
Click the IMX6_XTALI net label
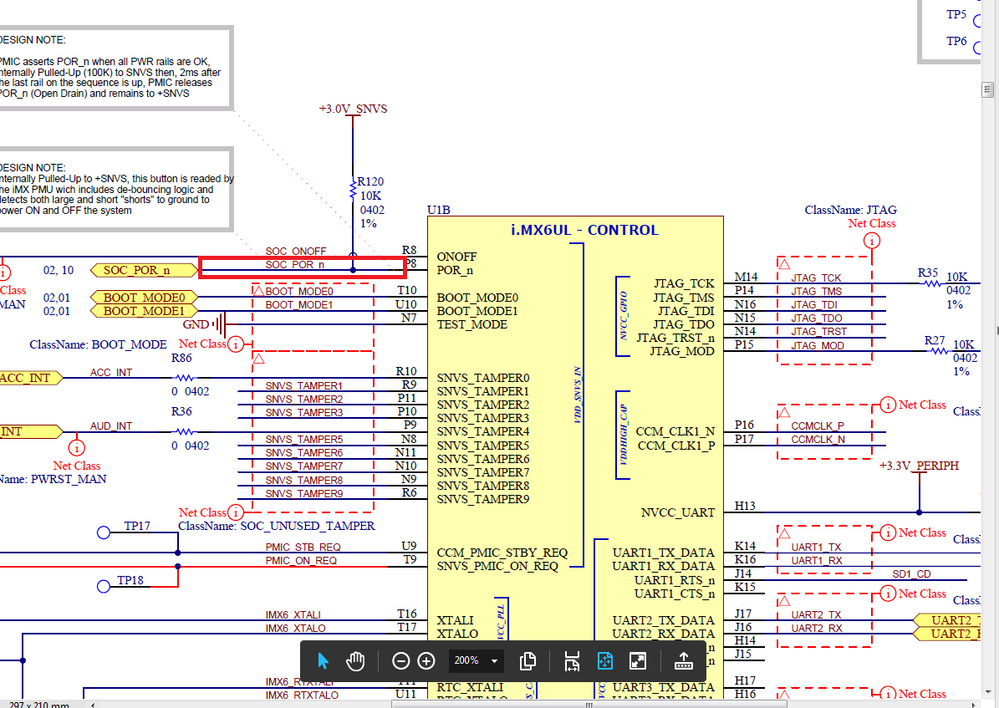pos(293,615)
